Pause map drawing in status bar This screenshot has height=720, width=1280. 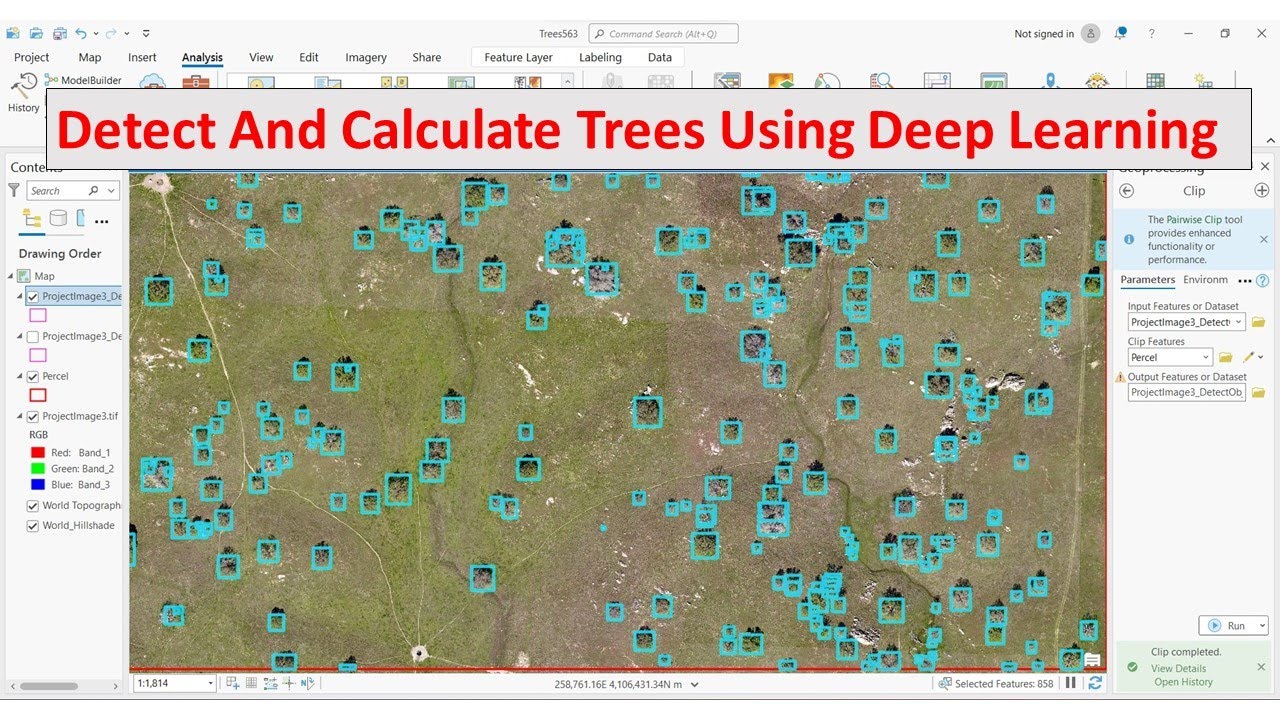pos(1071,683)
